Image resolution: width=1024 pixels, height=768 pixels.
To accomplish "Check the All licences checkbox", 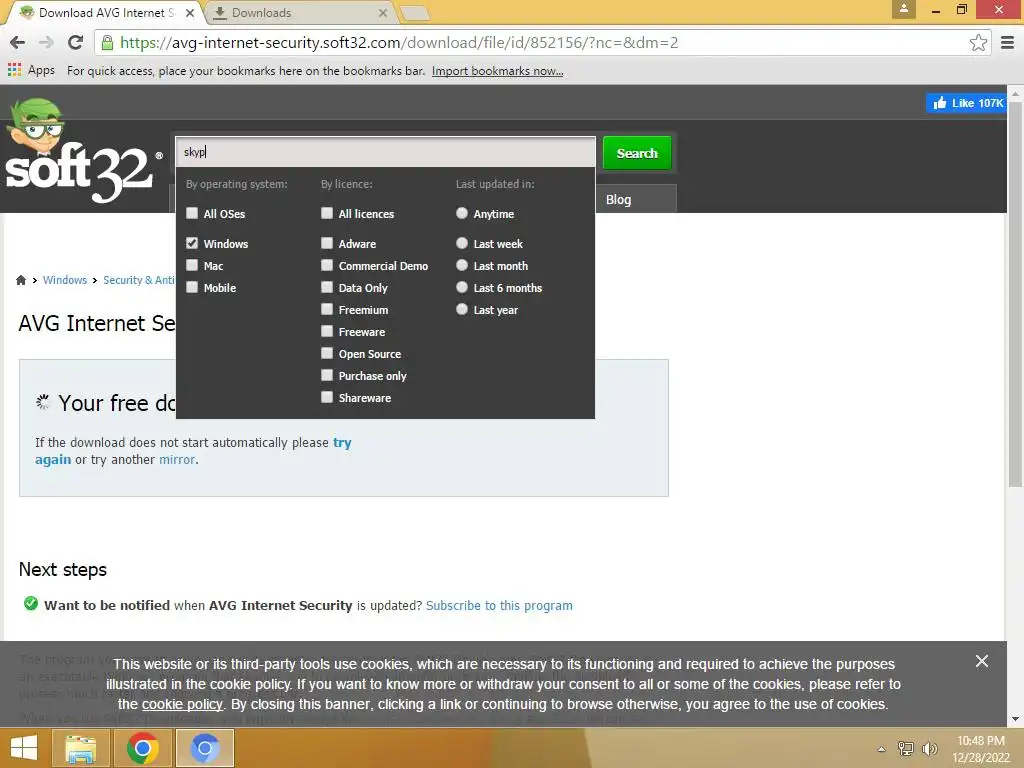I will 327,213.
